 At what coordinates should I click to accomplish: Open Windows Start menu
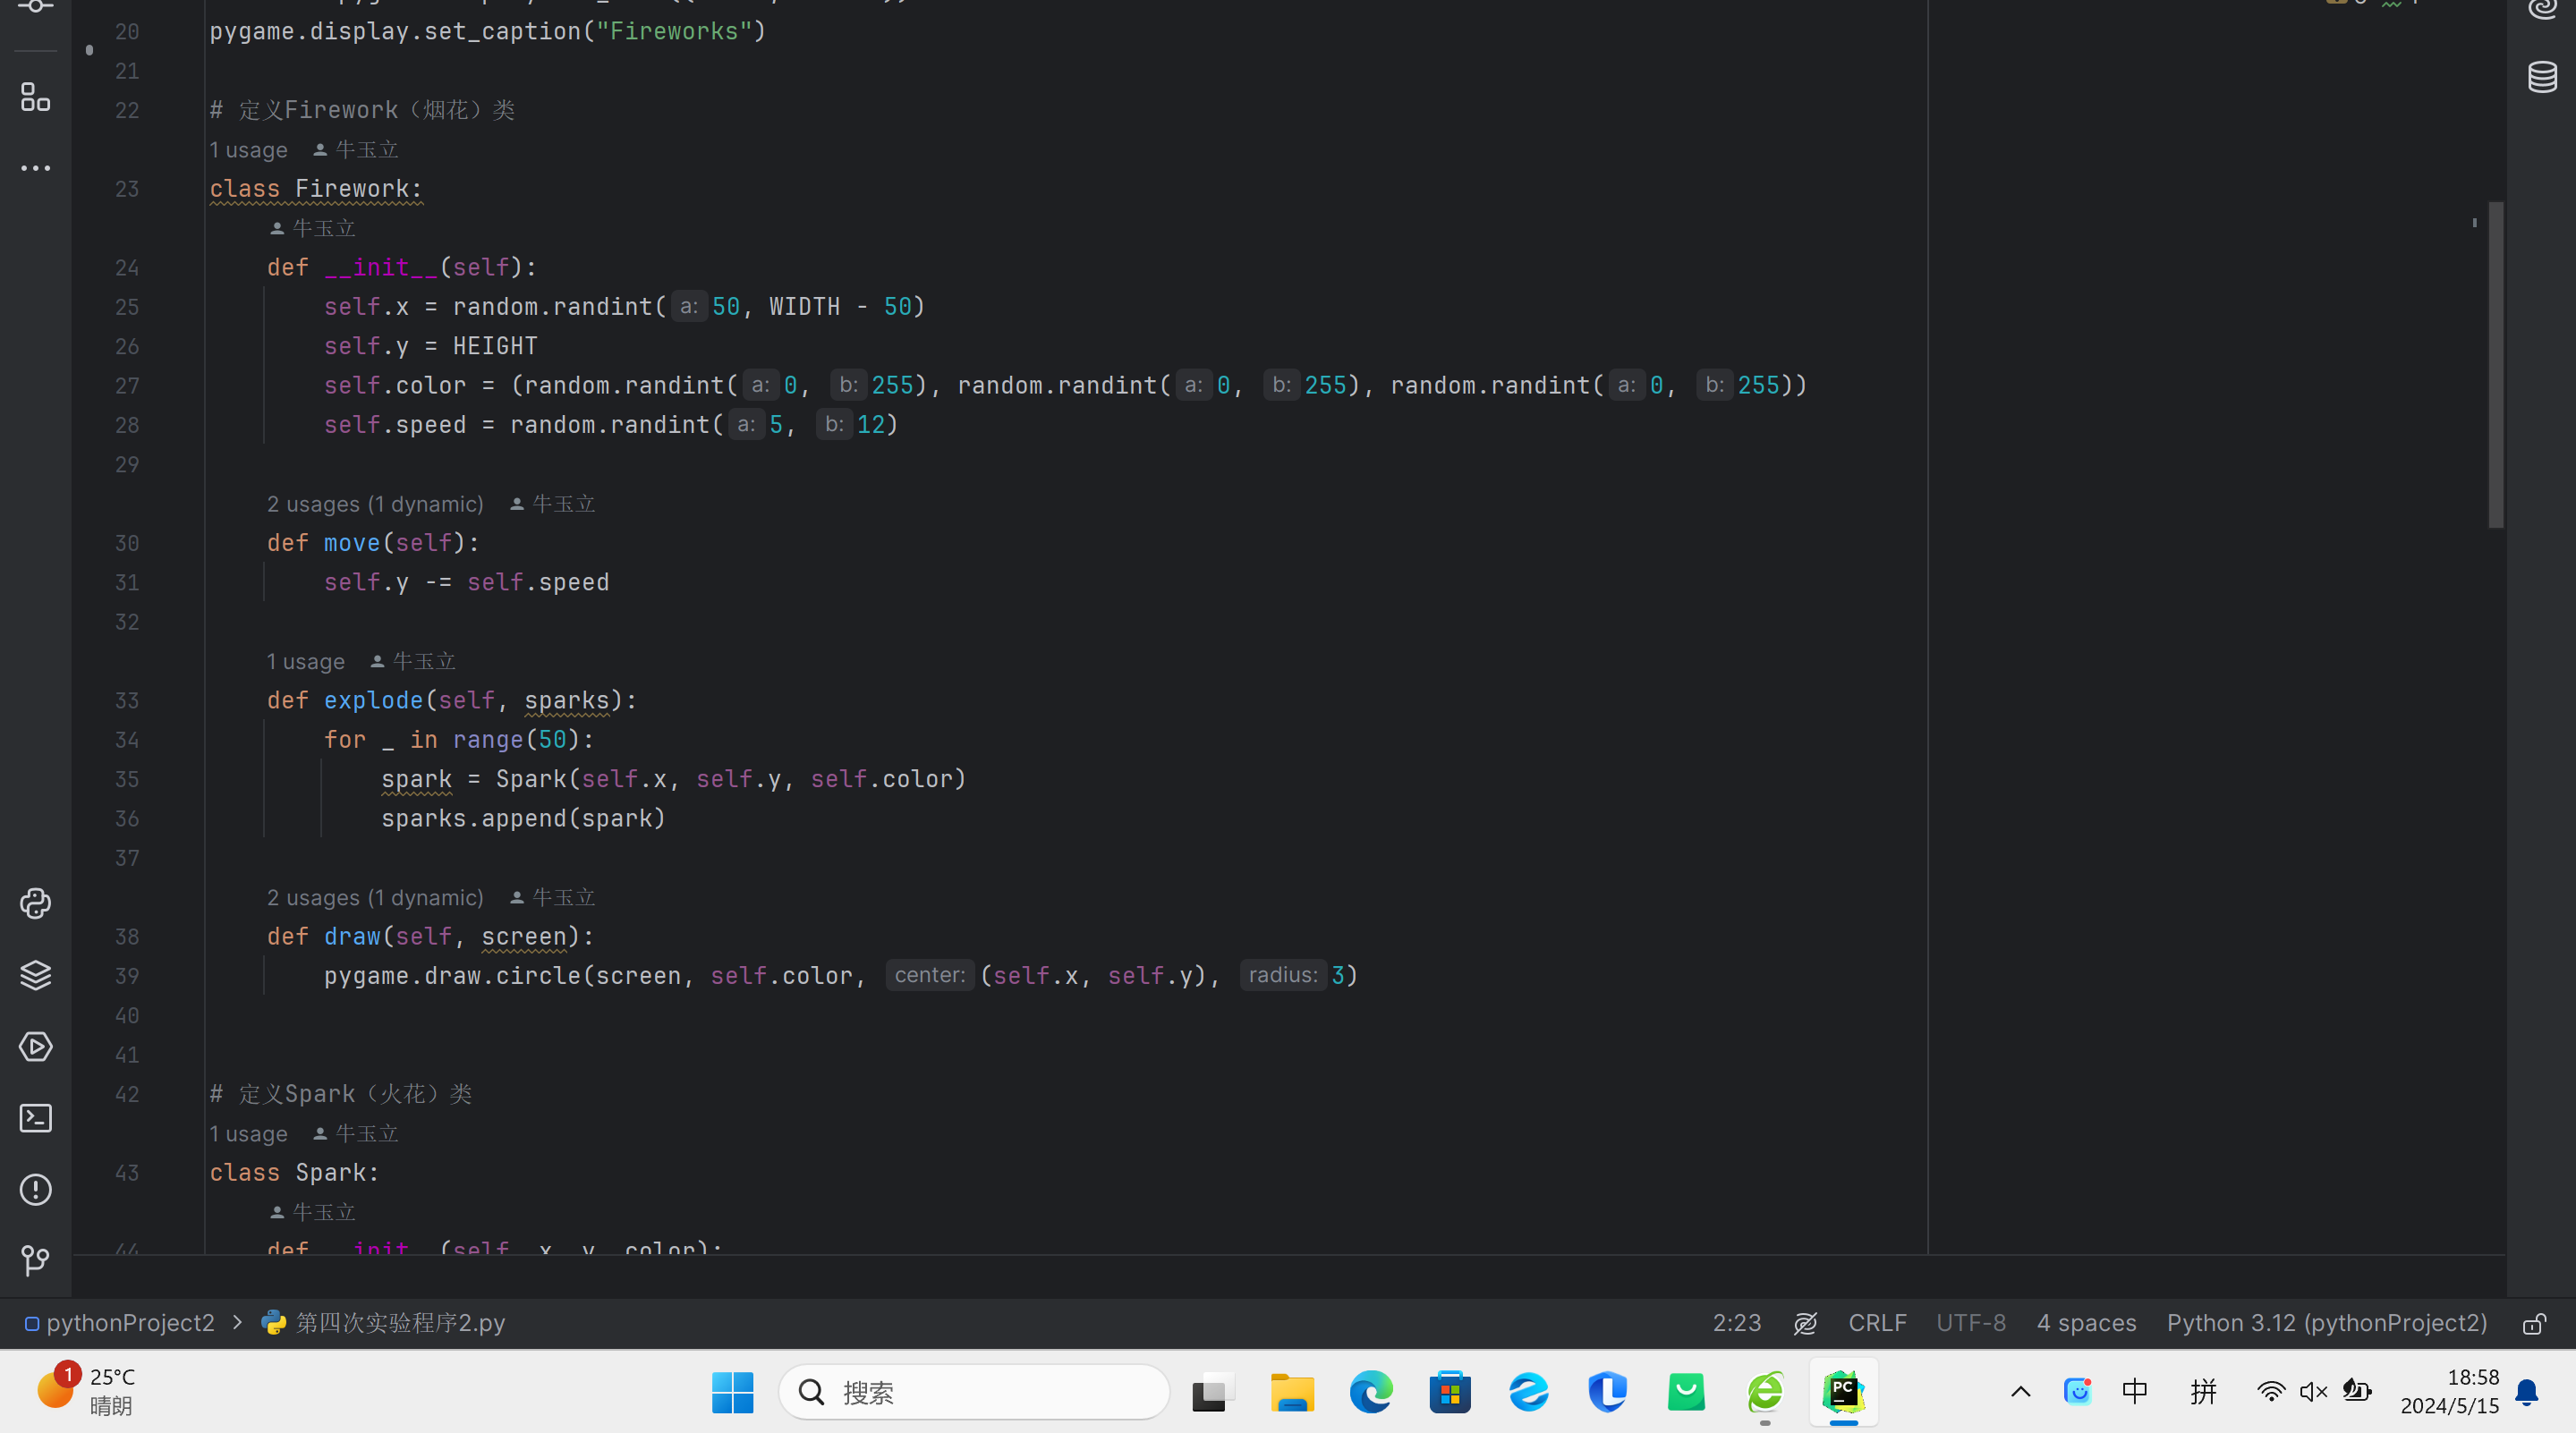point(732,1392)
